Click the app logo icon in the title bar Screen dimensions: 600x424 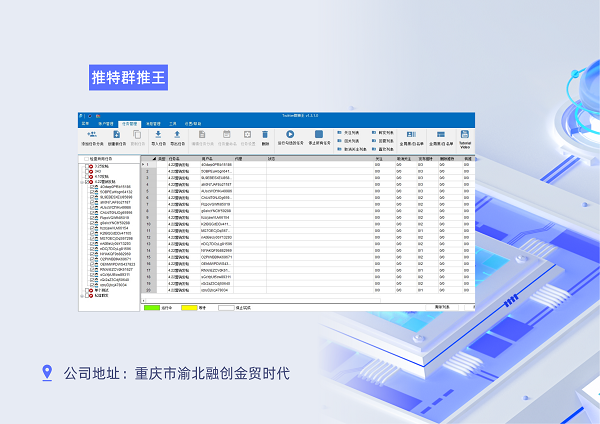[x=80, y=116]
